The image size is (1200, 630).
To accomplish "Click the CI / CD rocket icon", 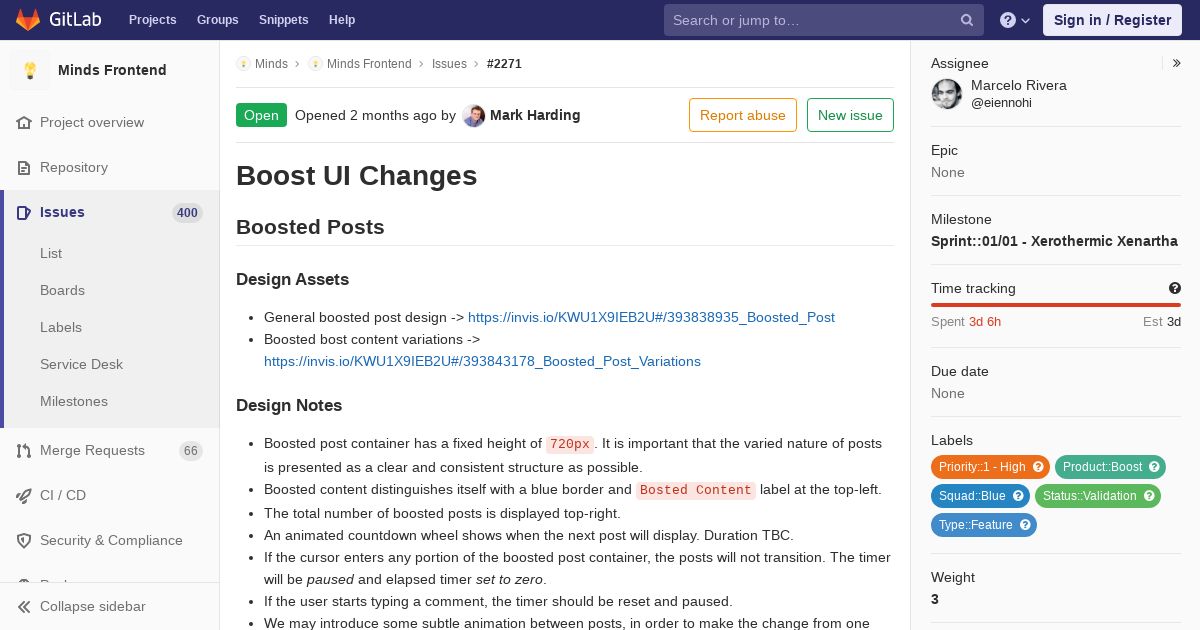I will pos(24,495).
